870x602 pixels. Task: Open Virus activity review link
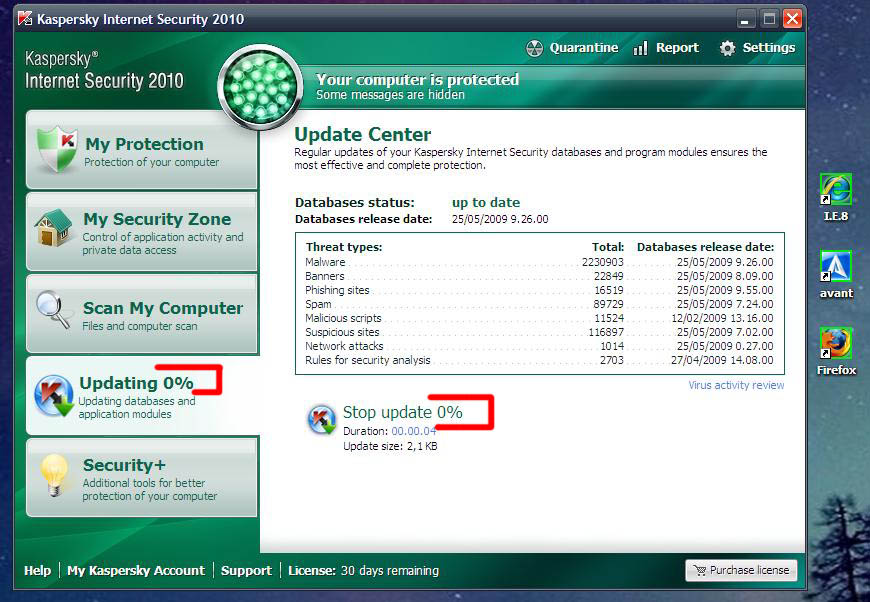pyautogui.click(x=736, y=385)
